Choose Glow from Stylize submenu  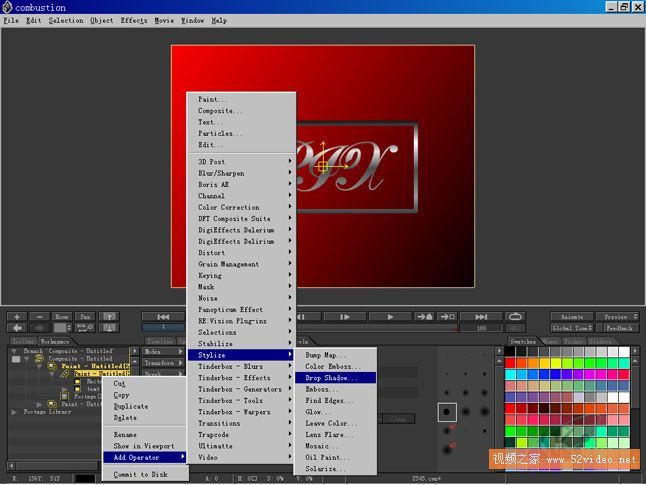[x=335, y=412]
